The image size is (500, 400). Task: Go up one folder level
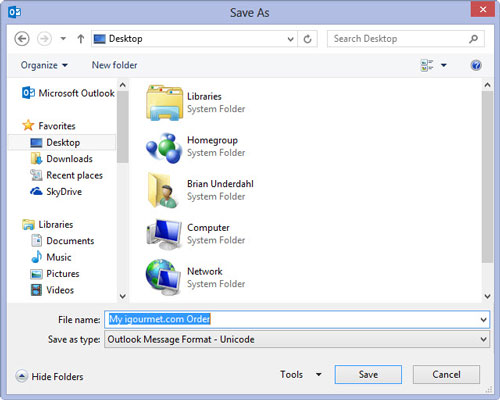[81, 39]
